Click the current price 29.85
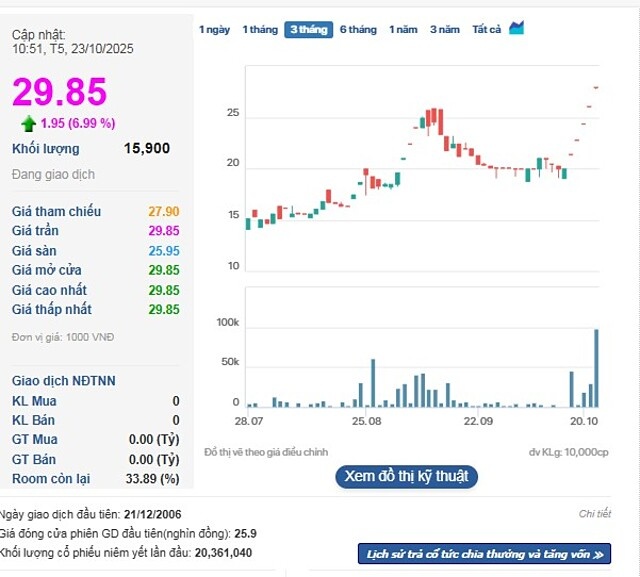 (59, 91)
